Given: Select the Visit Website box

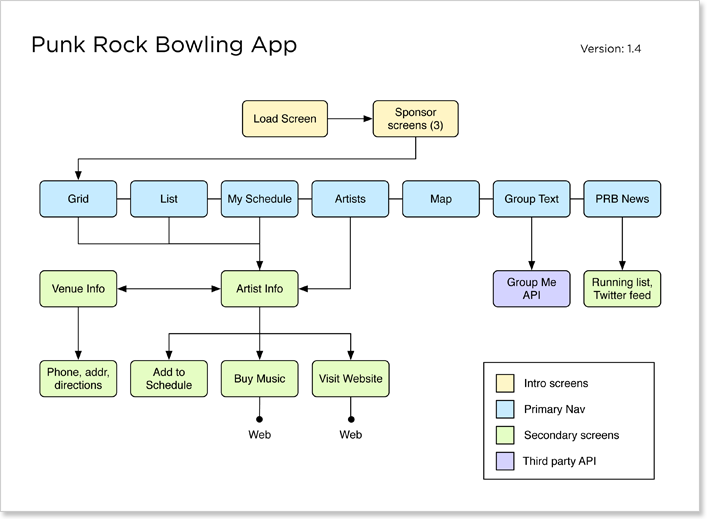Looking at the screenshot, I should pyautogui.click(x=350, y=378).
